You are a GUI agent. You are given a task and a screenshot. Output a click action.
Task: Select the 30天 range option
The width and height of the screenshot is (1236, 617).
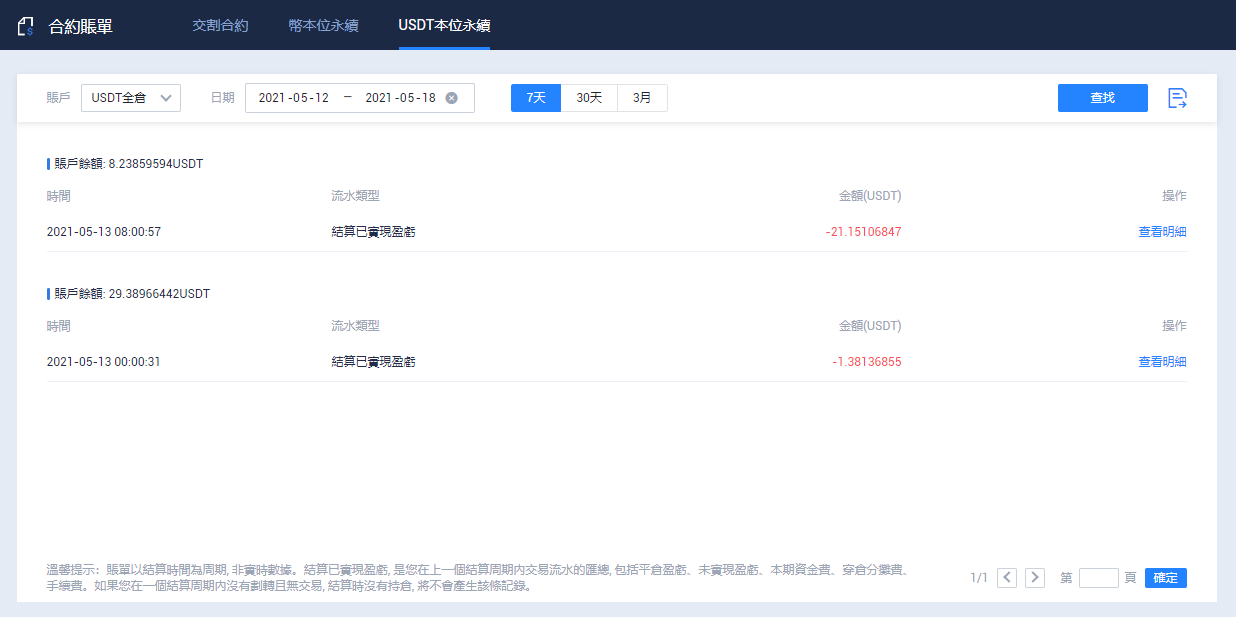tap(589, 98)
